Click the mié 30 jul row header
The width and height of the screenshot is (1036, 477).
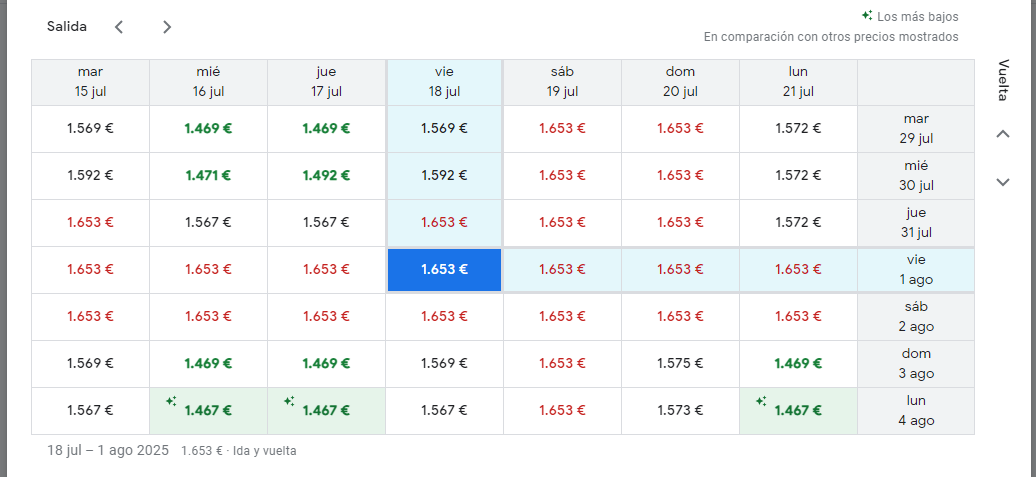coord(916,176)
